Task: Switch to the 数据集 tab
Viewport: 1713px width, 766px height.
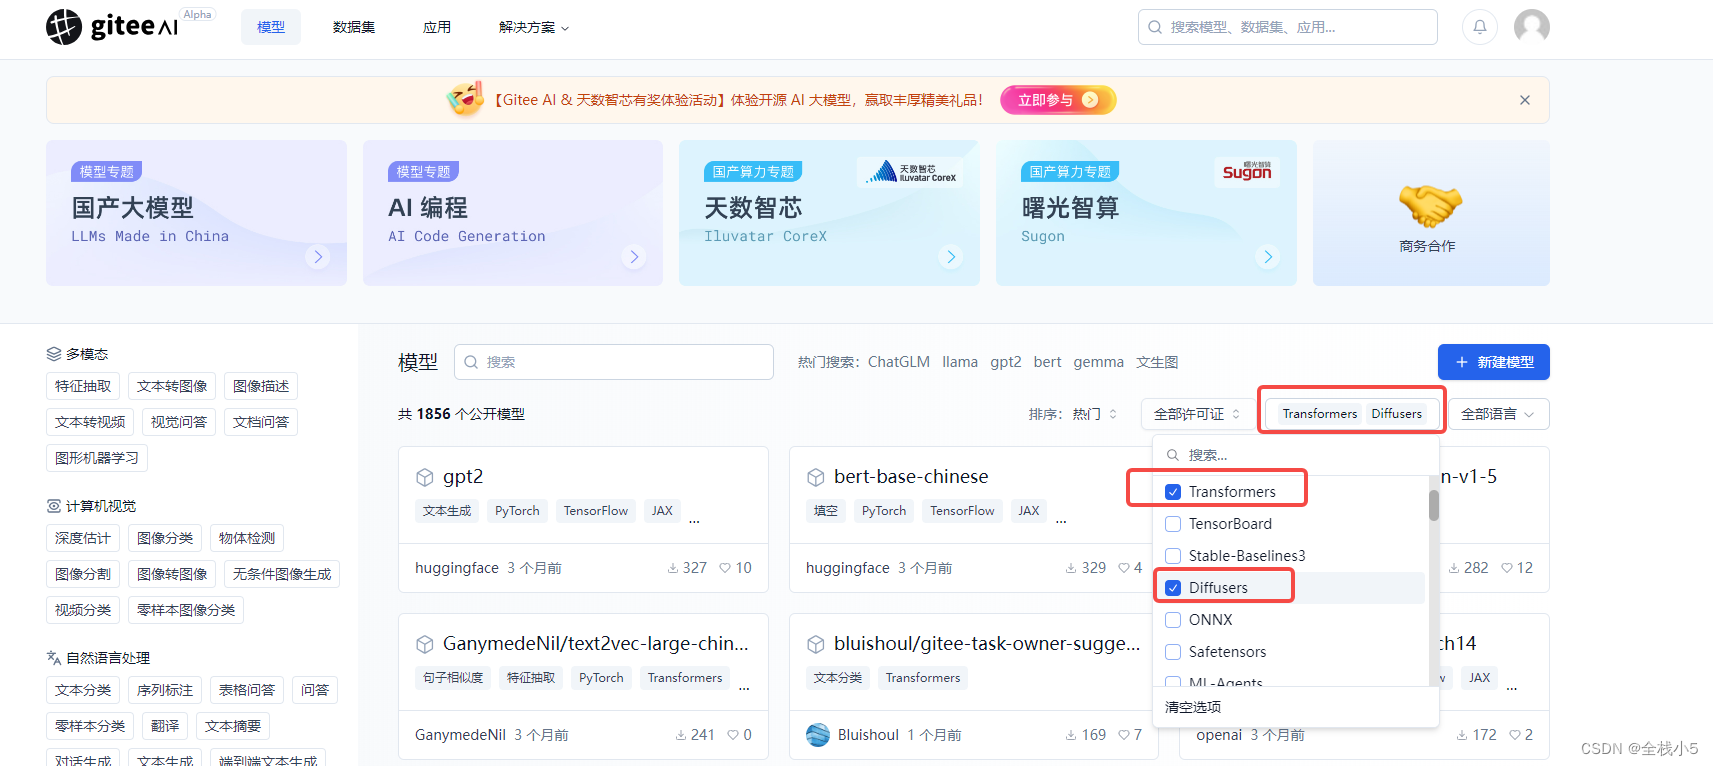Action: [x=354, y=27]
